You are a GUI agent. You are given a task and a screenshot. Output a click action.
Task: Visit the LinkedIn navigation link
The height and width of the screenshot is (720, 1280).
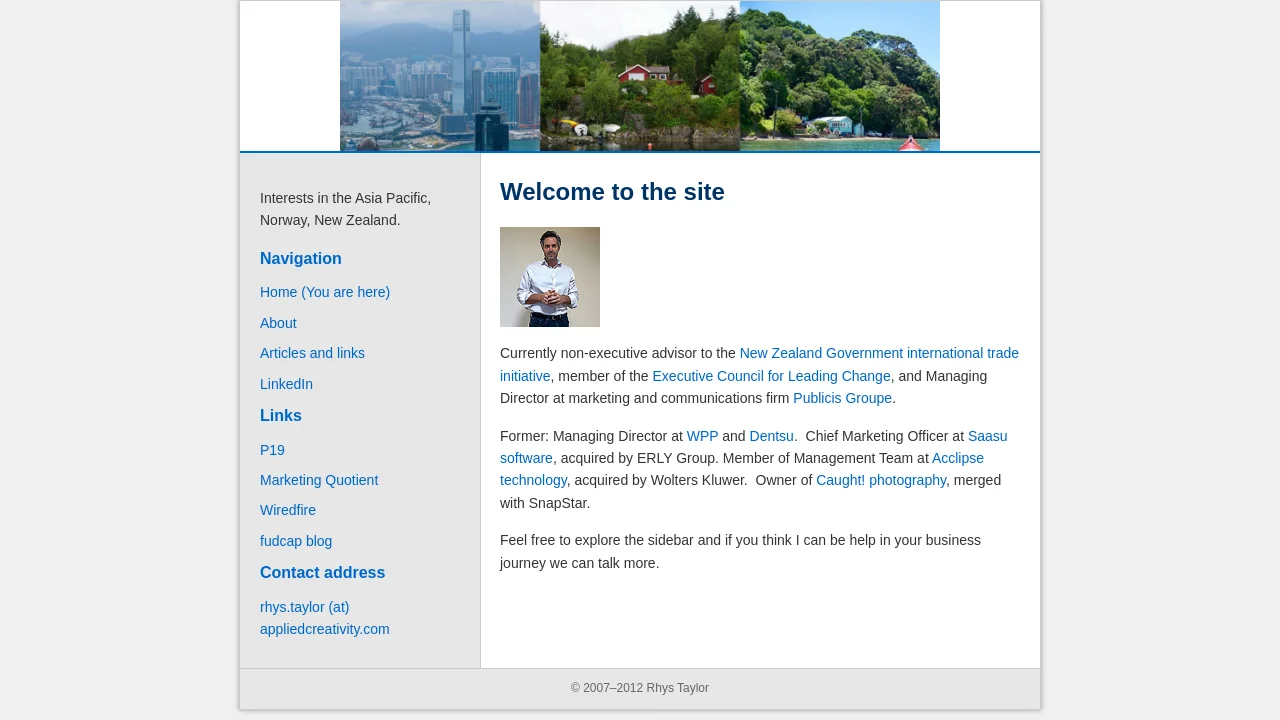pos(286,384)
